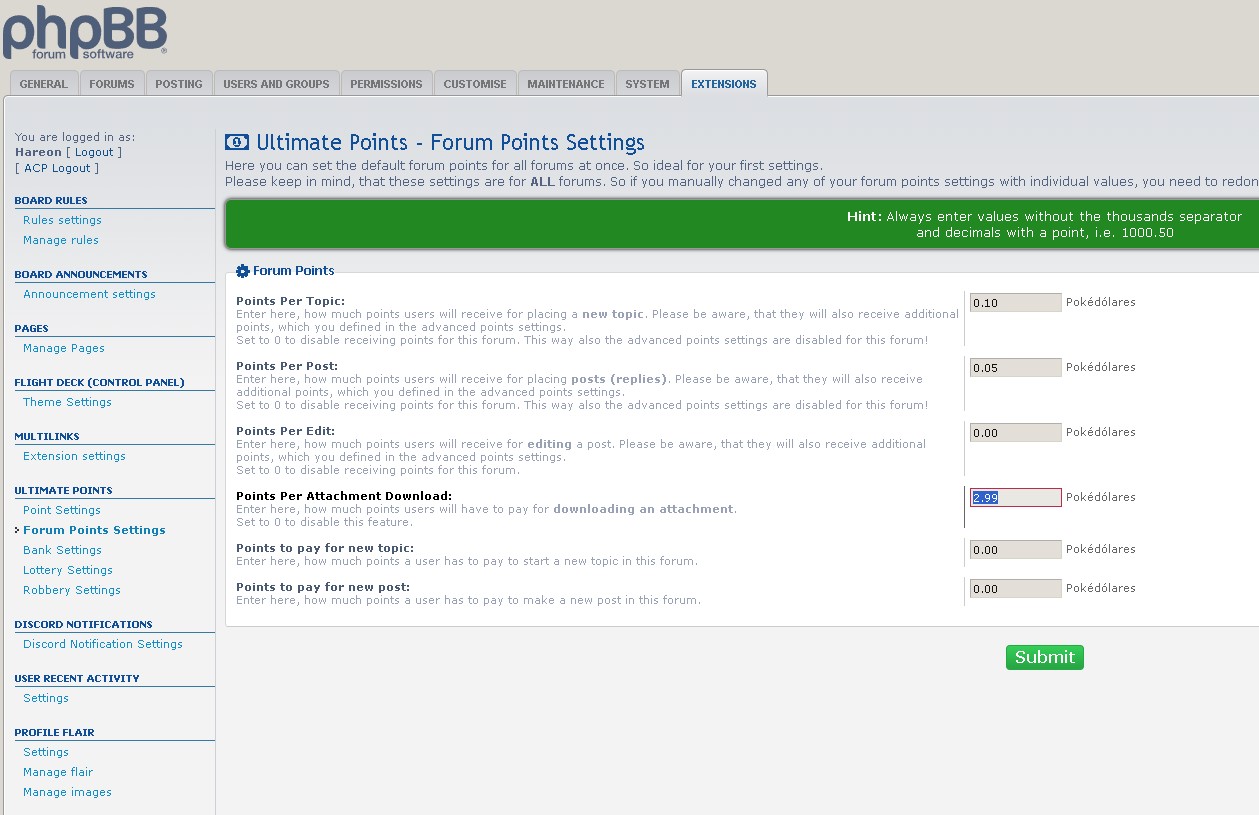
Task: Click the Logout link
Action: click(x=95, y=152)
